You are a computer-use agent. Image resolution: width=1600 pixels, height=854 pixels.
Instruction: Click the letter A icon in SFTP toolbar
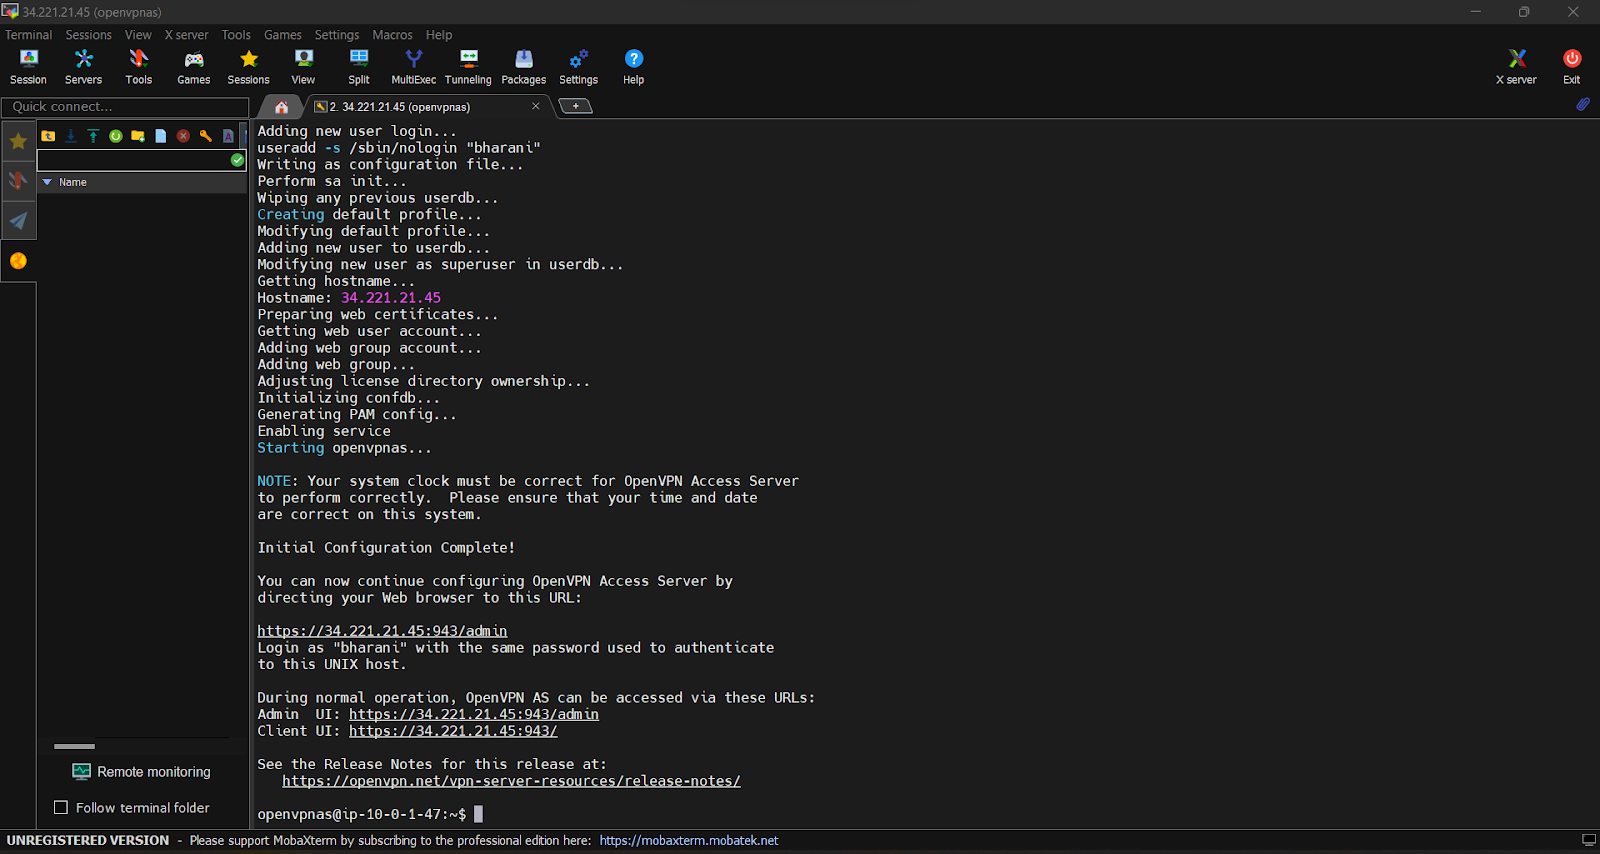pos(228,136)
